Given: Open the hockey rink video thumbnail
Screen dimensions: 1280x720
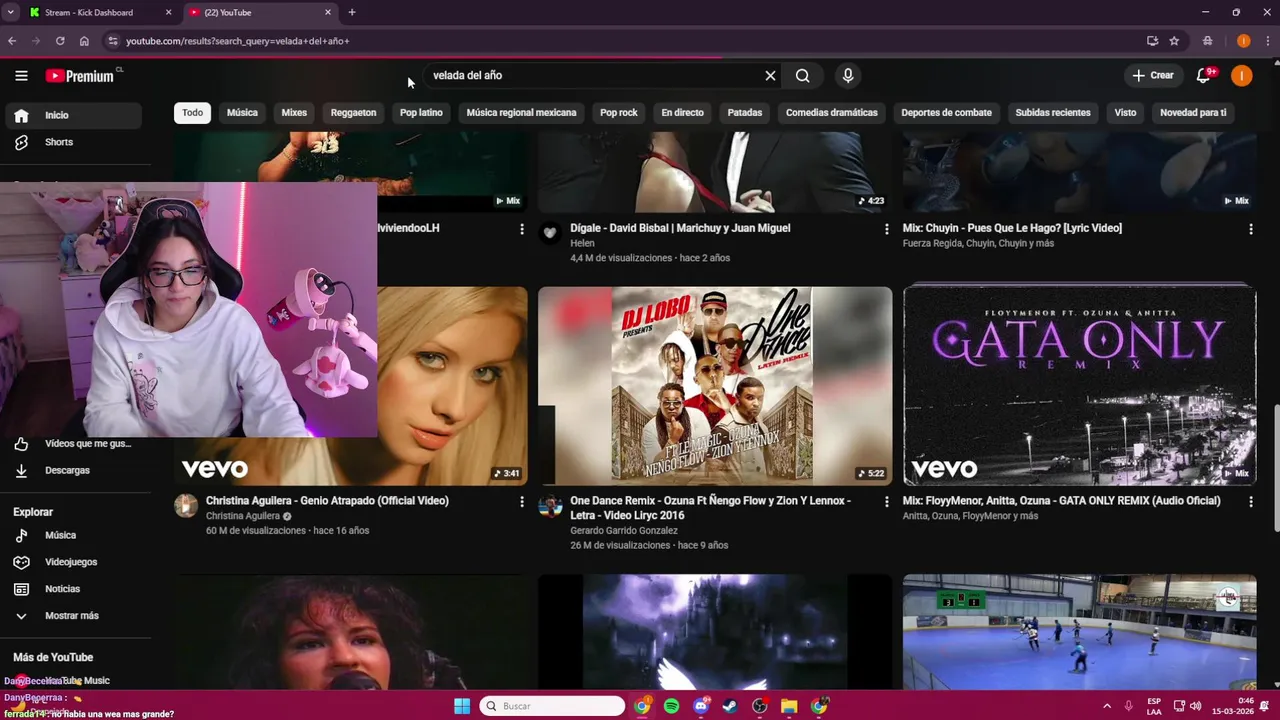Looking at the screenshot, I should tap(1080, 632).
